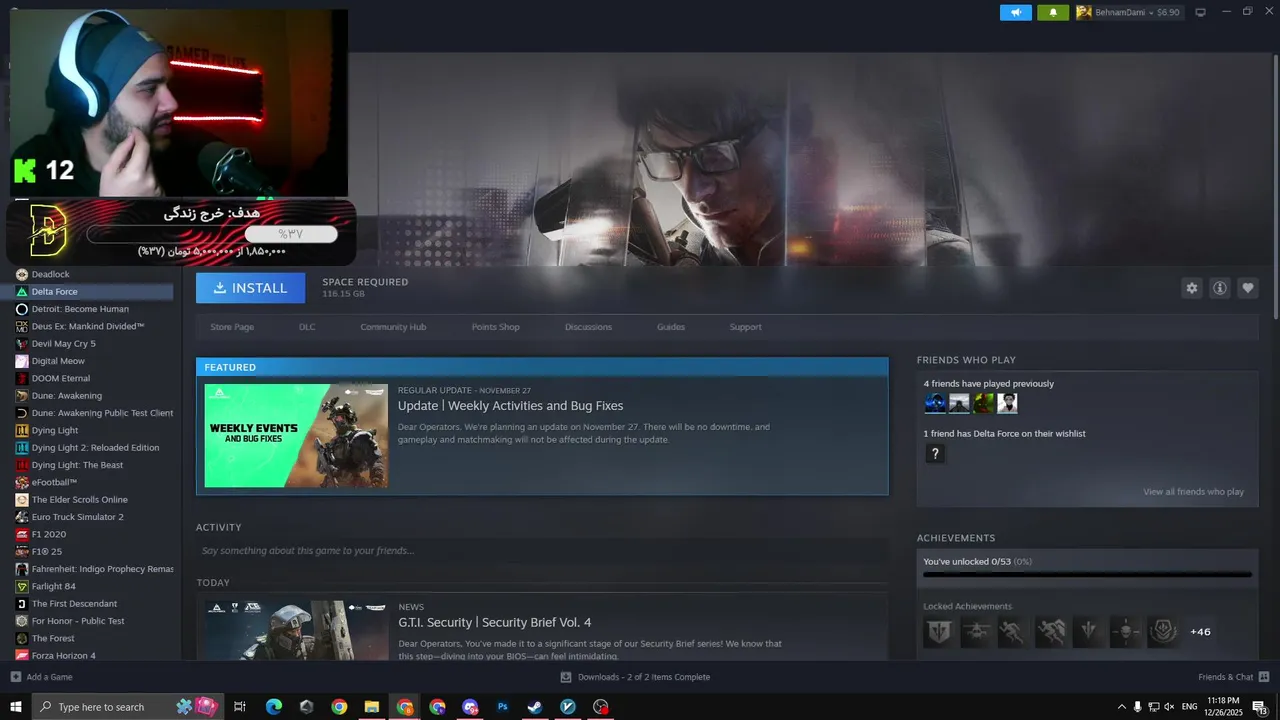The height and width of the screenshot is (720, 1280).
Task: Open the BehnamDami account dropdown
Action: coord(1129,12)
